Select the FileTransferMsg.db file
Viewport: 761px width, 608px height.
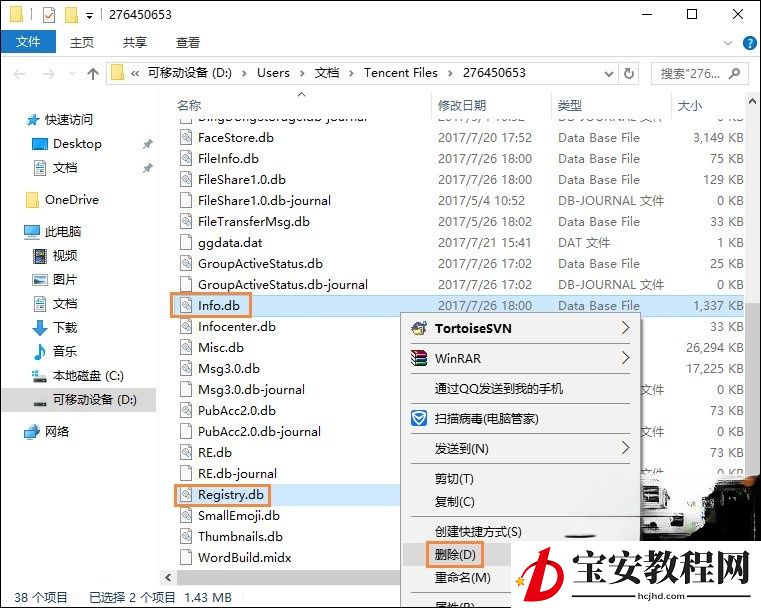pyautogui.click(x=253, y=222)
